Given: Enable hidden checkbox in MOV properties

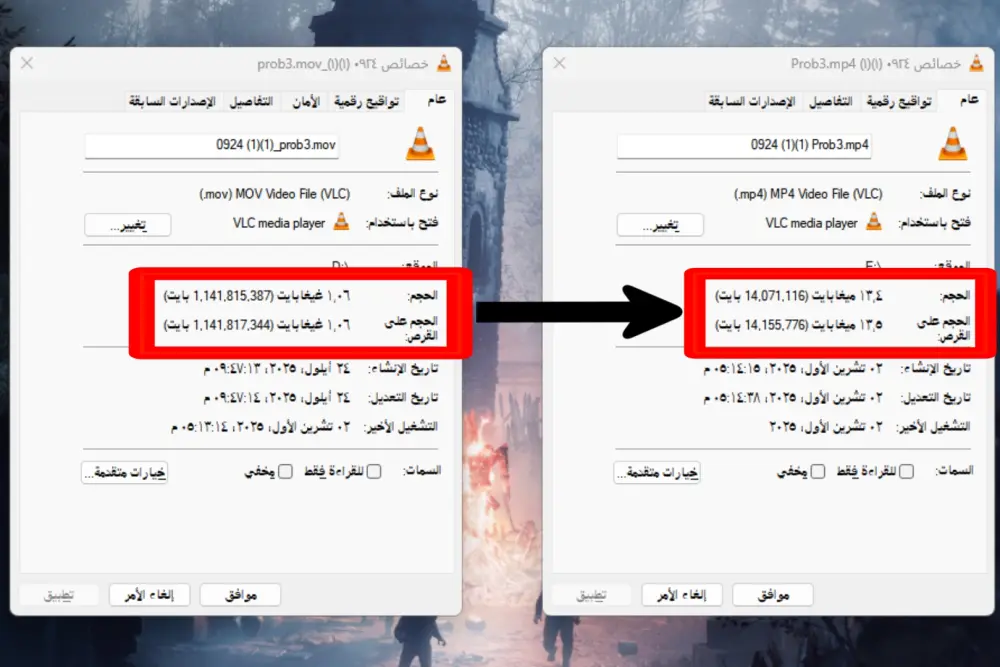Looking at the screenshot, I should 285,471.
